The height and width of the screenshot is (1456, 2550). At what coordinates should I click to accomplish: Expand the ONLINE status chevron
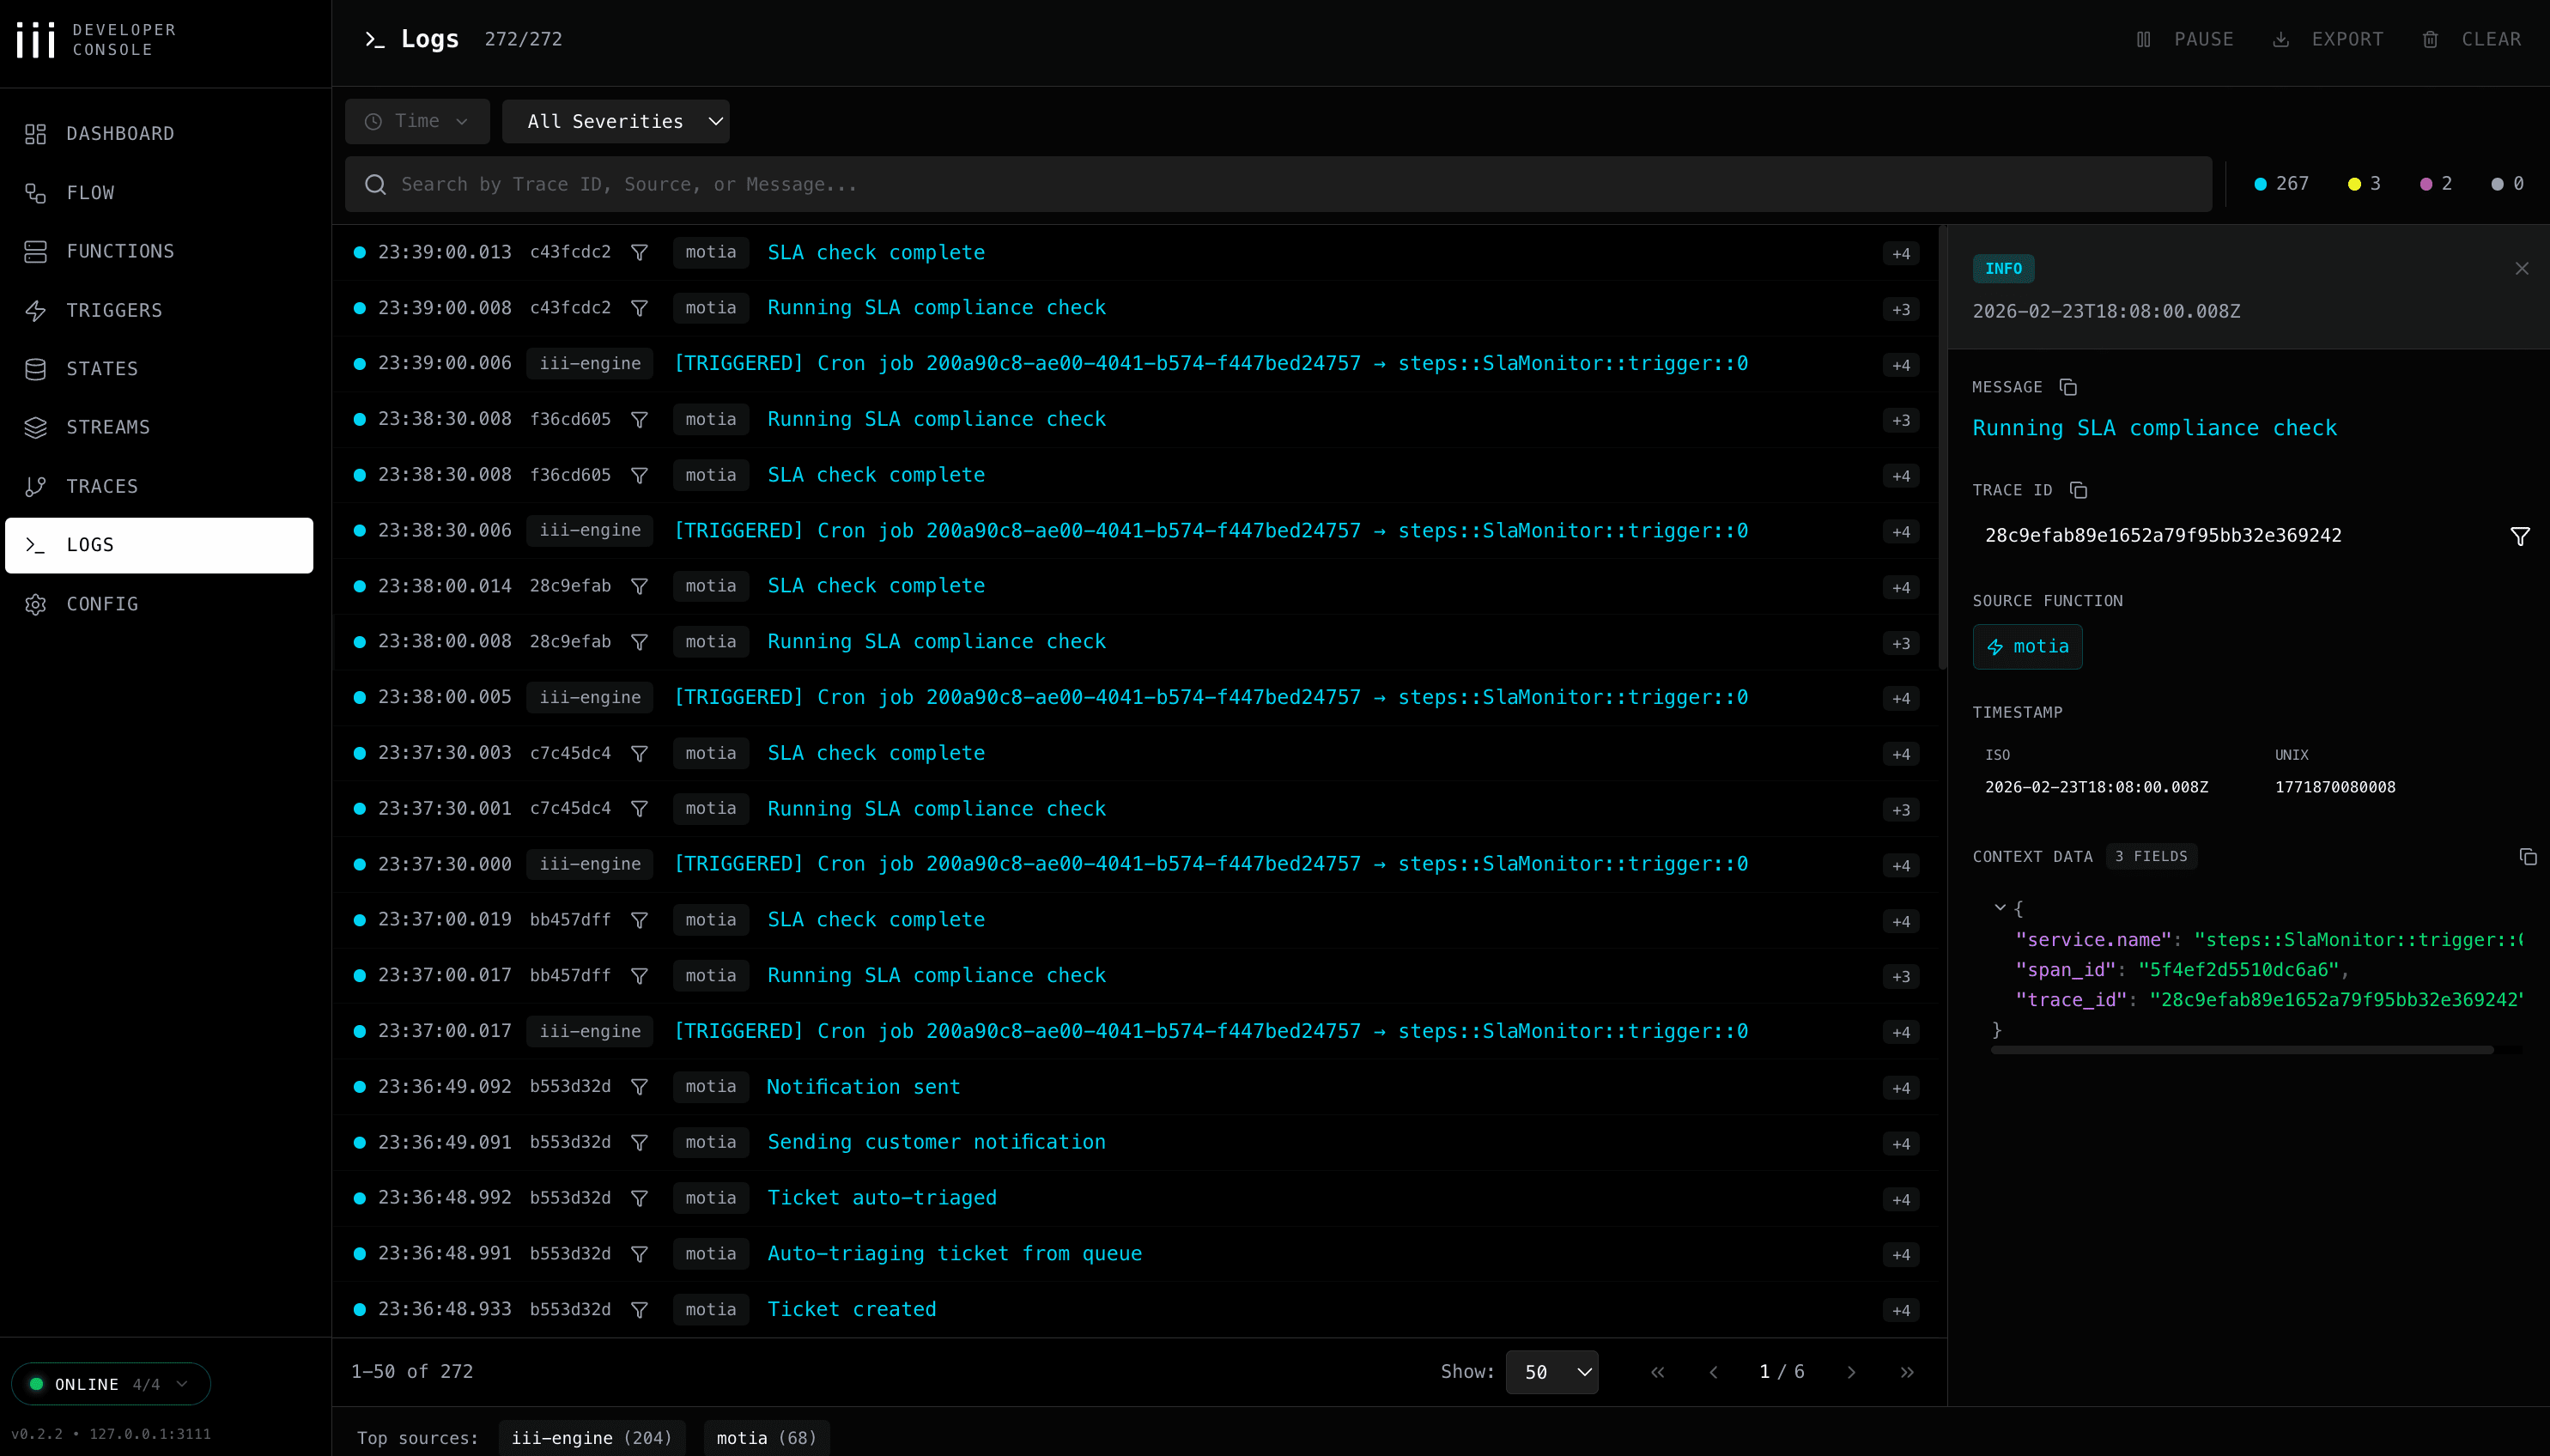pyautogui.click(x=181, y=1384)
